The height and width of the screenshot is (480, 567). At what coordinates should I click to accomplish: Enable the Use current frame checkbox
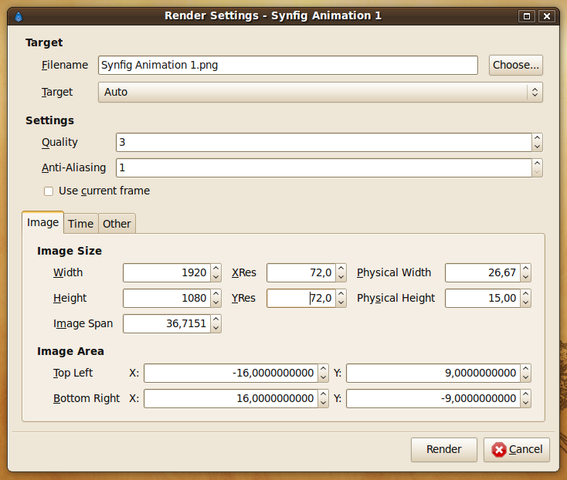48,191
